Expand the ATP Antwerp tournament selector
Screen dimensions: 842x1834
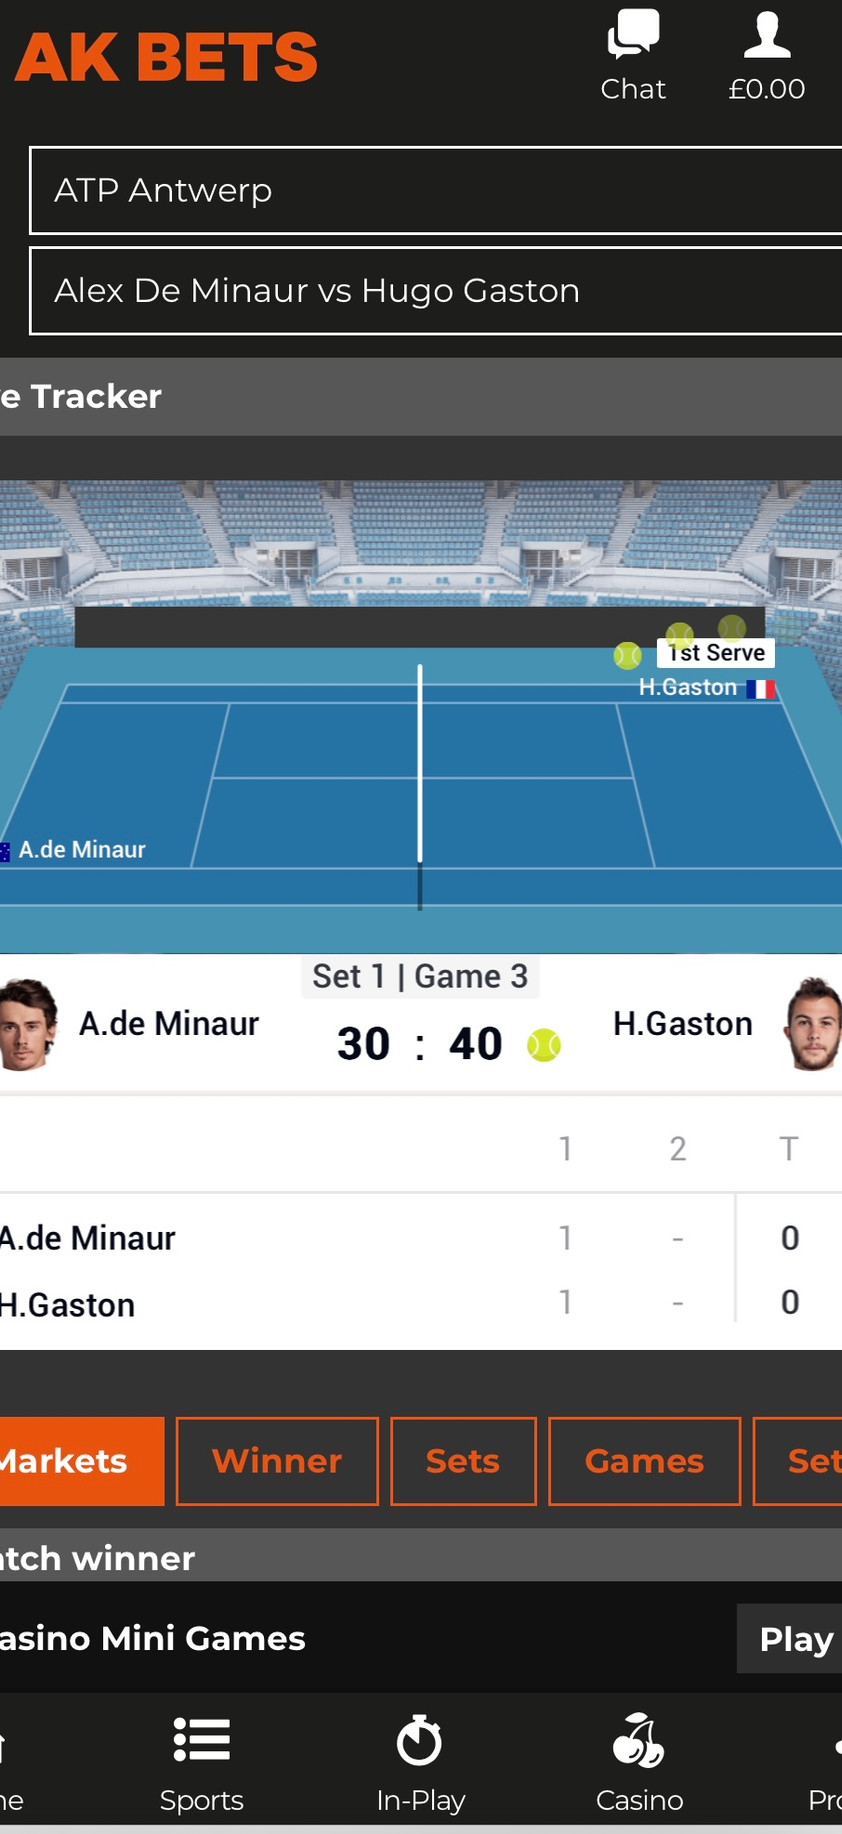[436, 190]
